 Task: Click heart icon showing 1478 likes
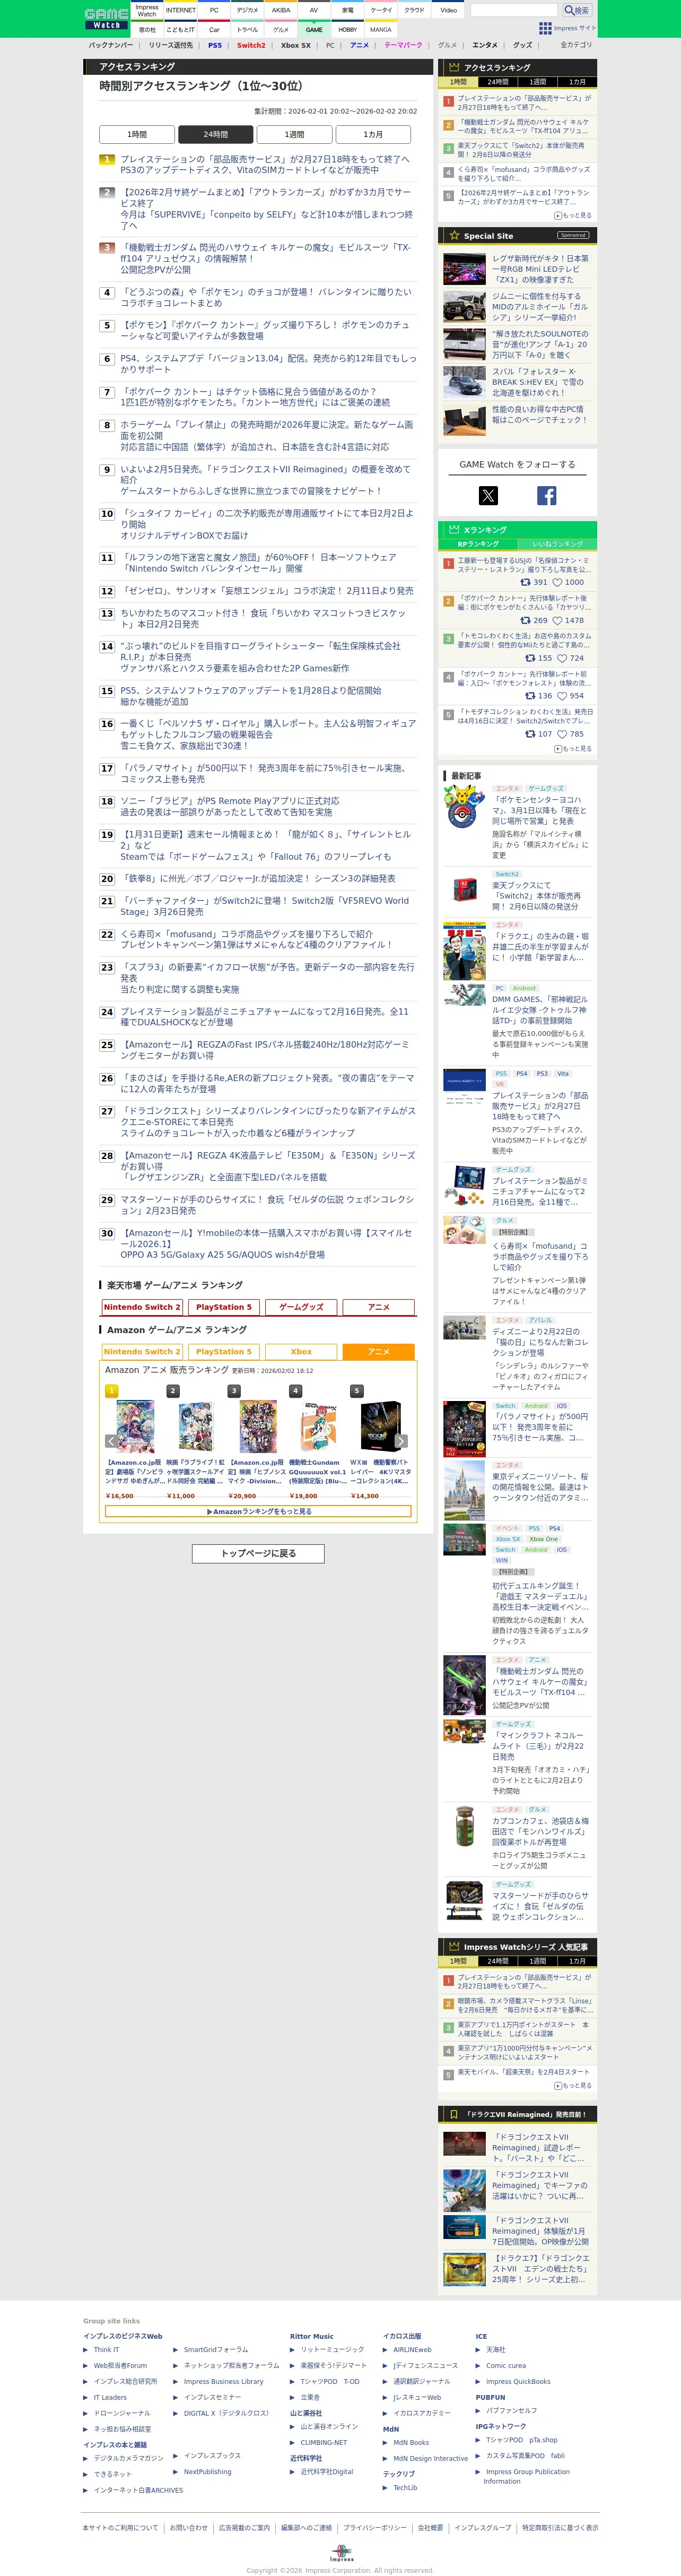(557, 620)
